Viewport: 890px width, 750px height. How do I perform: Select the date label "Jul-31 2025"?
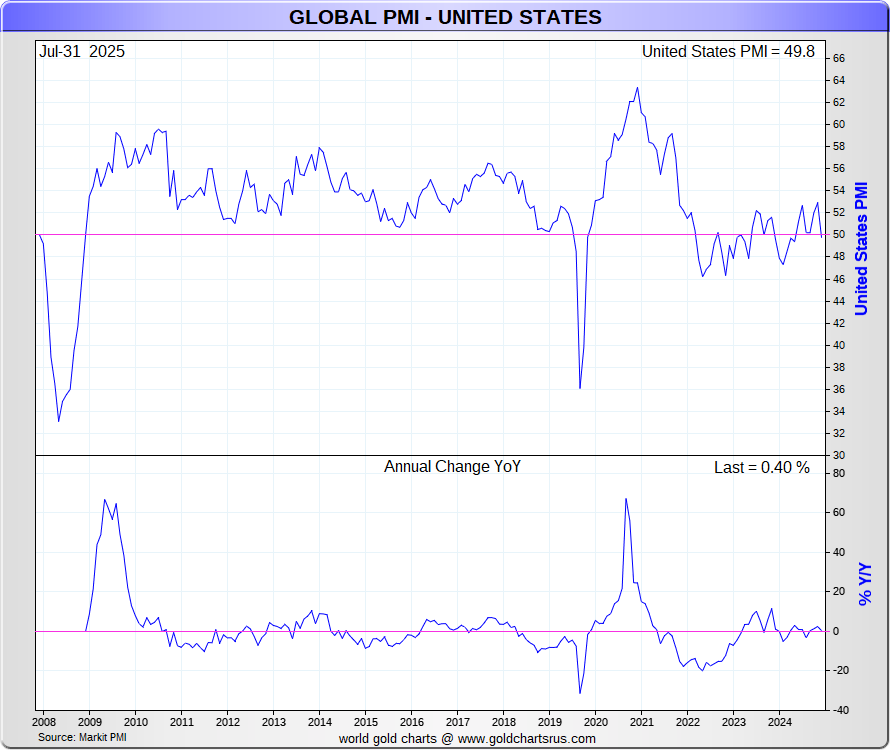click(x=82, y=52)
